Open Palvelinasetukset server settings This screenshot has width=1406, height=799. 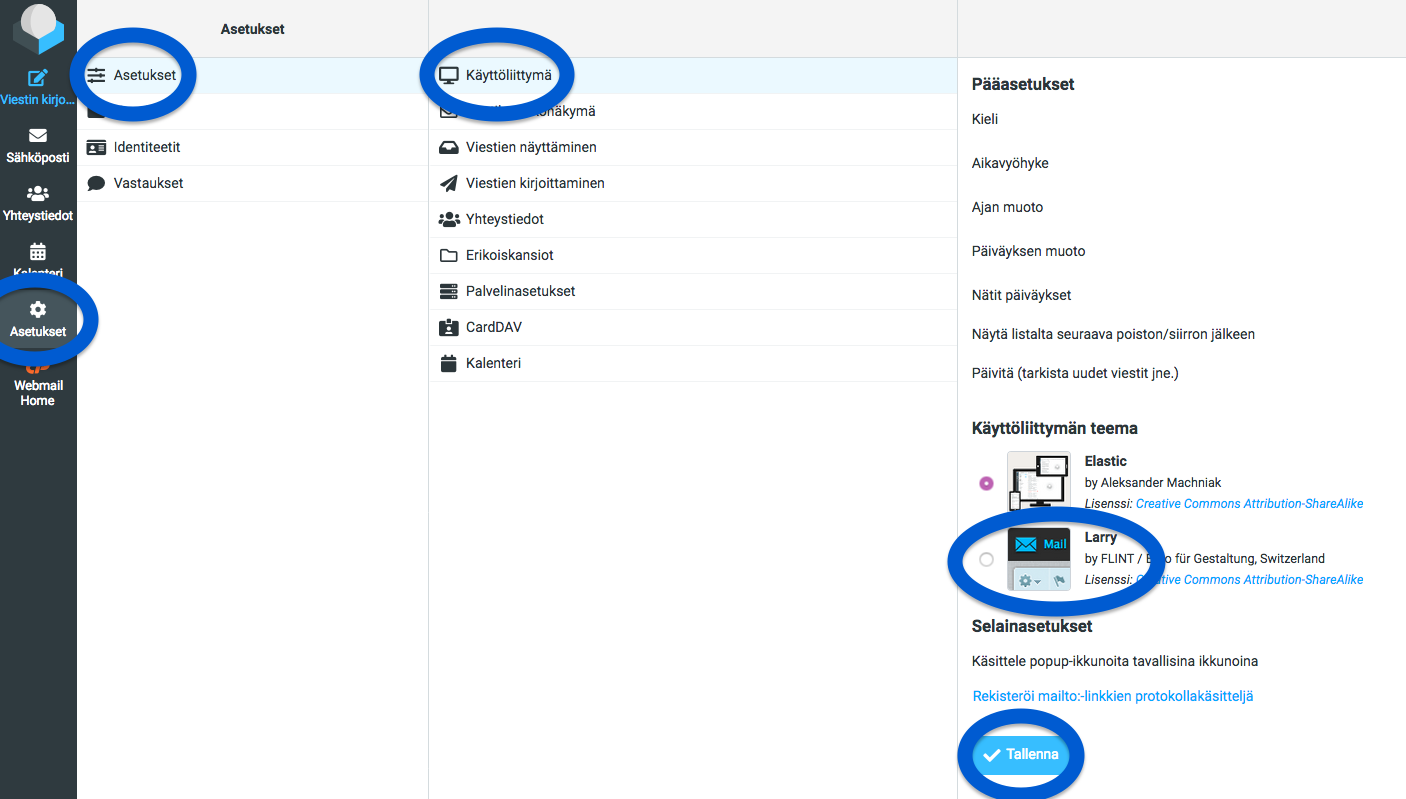pos(520,291)
